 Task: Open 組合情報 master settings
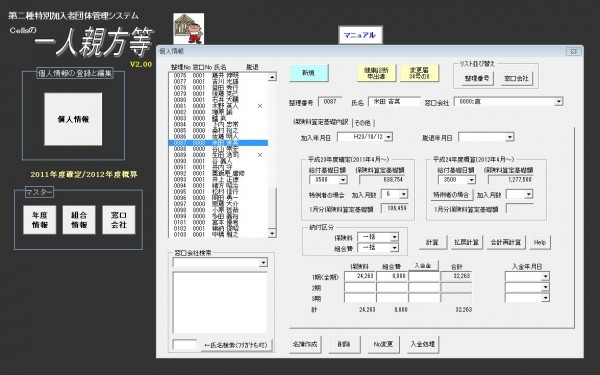click(79, 220)
